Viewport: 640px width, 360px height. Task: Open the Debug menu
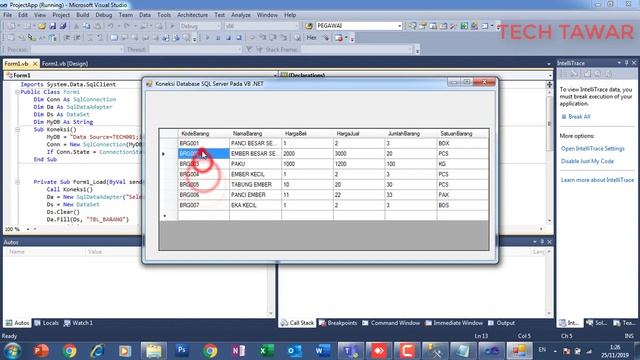point(104,15)
